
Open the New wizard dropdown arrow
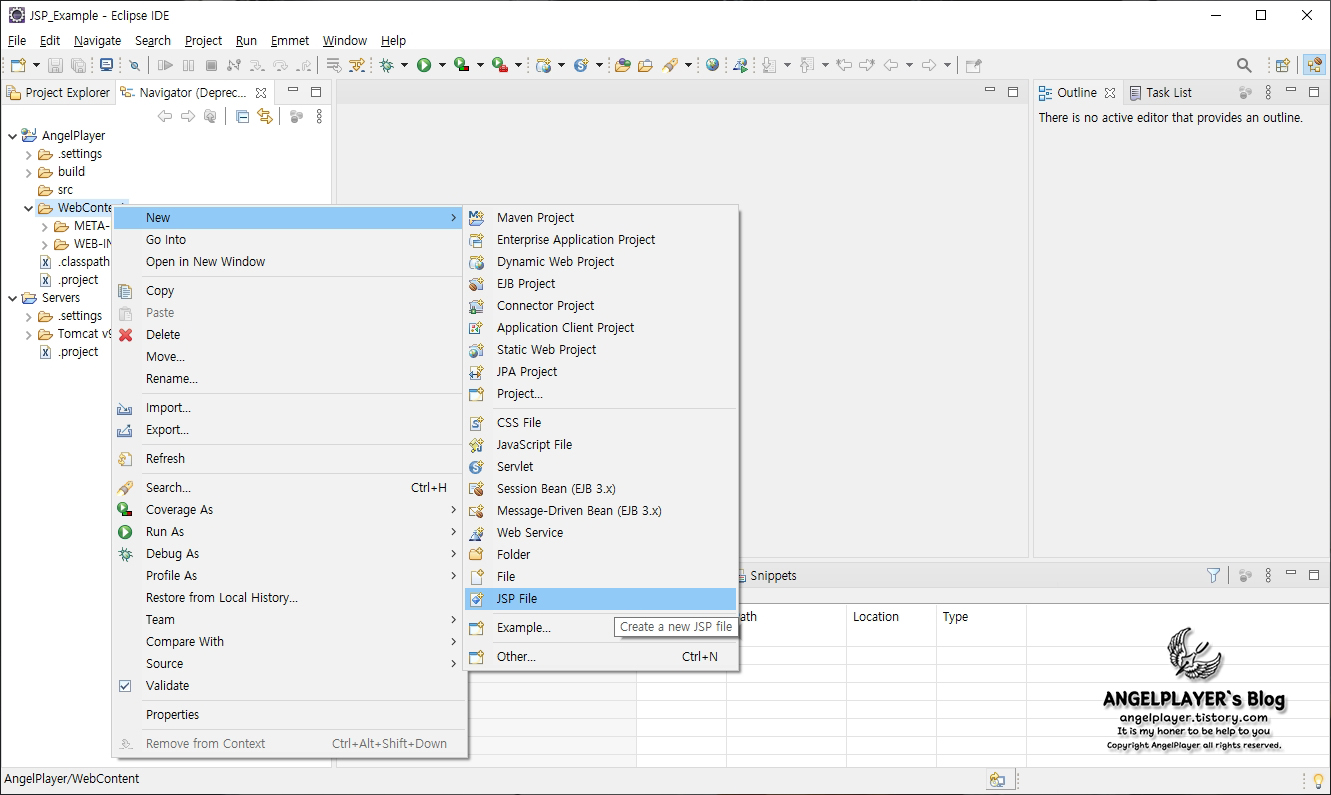[x=37, y=65]
